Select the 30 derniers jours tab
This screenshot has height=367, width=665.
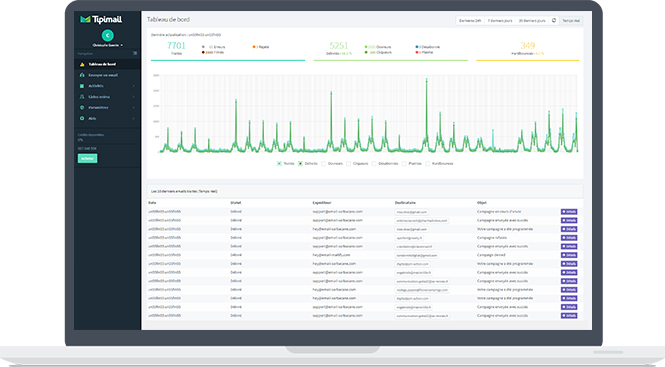[532, 20]
